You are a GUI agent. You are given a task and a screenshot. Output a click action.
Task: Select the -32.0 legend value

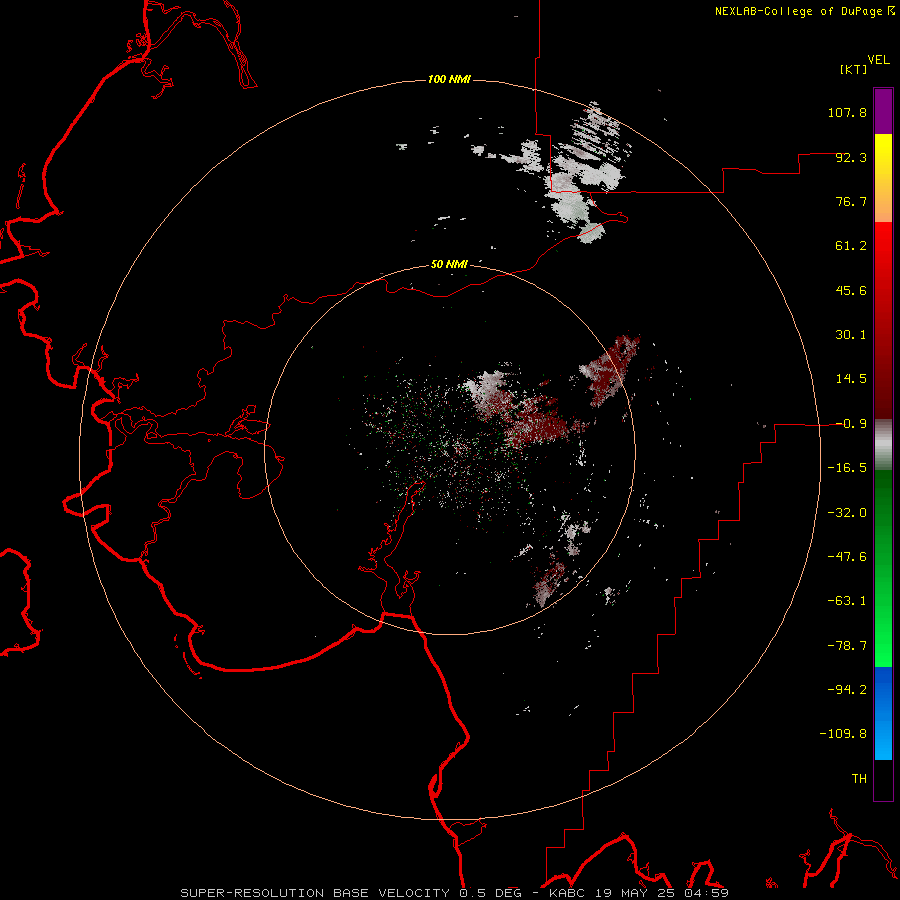(847, 513)
